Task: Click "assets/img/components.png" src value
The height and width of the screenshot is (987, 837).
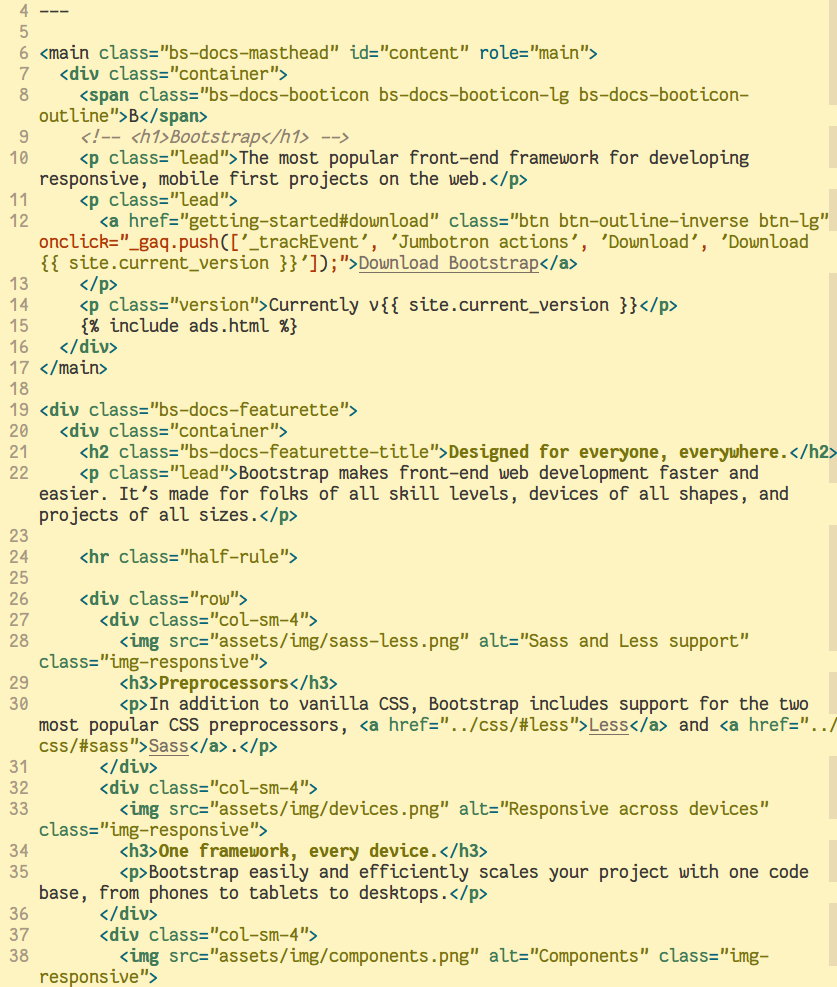Action: tap(344, 956)
